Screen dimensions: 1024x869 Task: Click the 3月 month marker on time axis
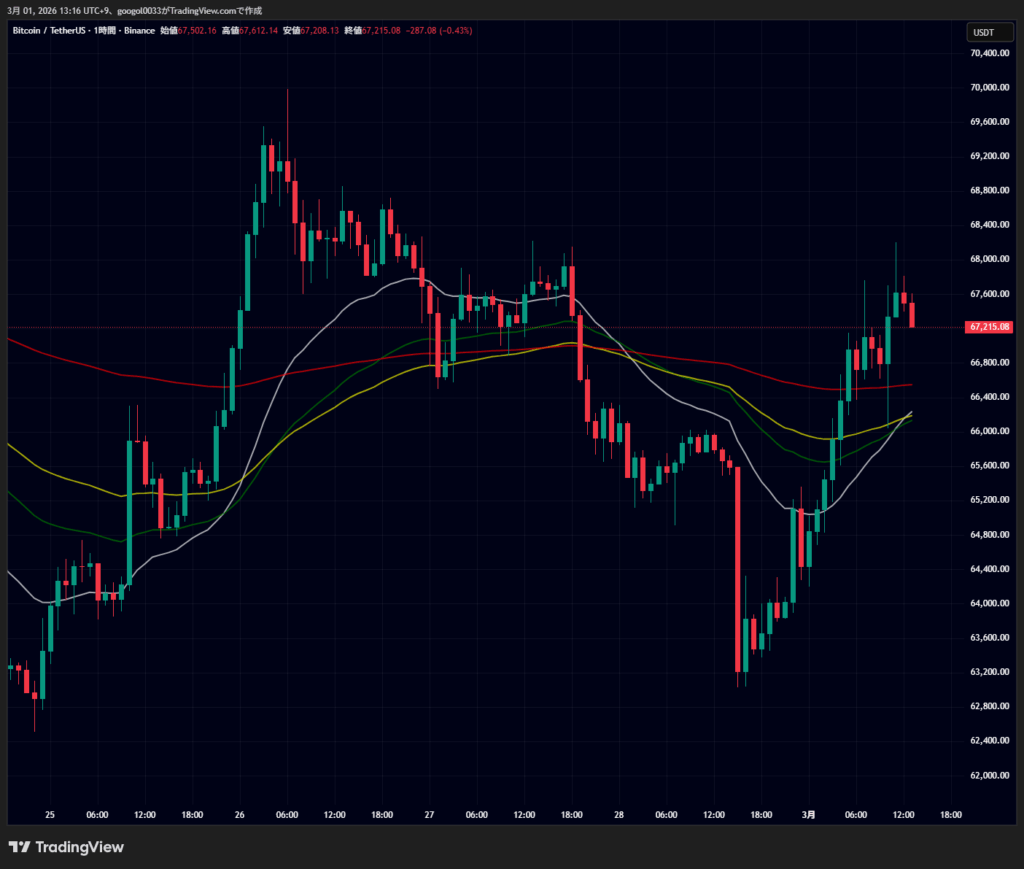pyautogui.click(x=808, y=815)
